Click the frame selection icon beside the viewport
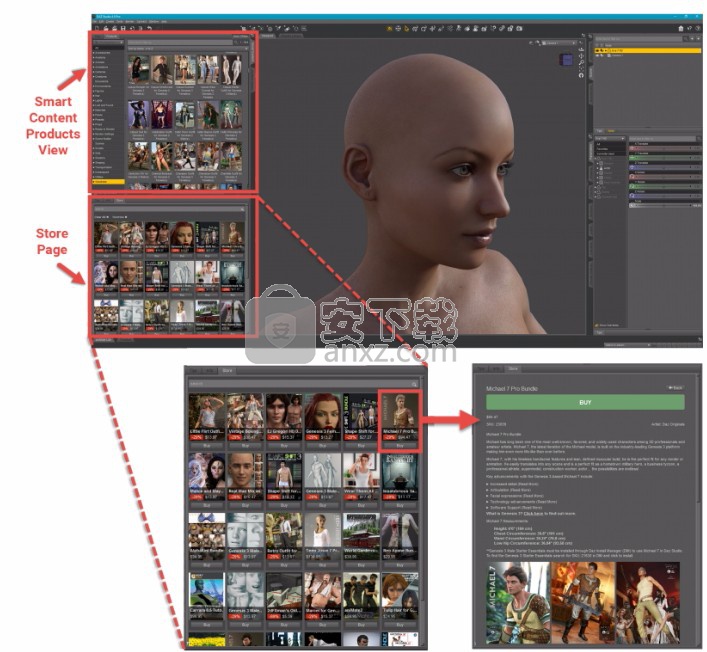Viewport: 707px width, 652px height. (x=581, y=69)
